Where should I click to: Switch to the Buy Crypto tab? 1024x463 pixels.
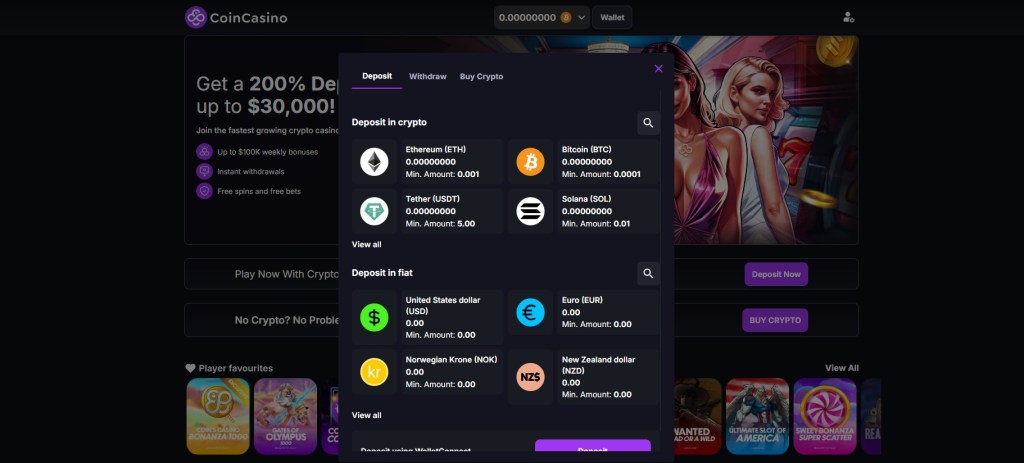click(x=481, y=76)
